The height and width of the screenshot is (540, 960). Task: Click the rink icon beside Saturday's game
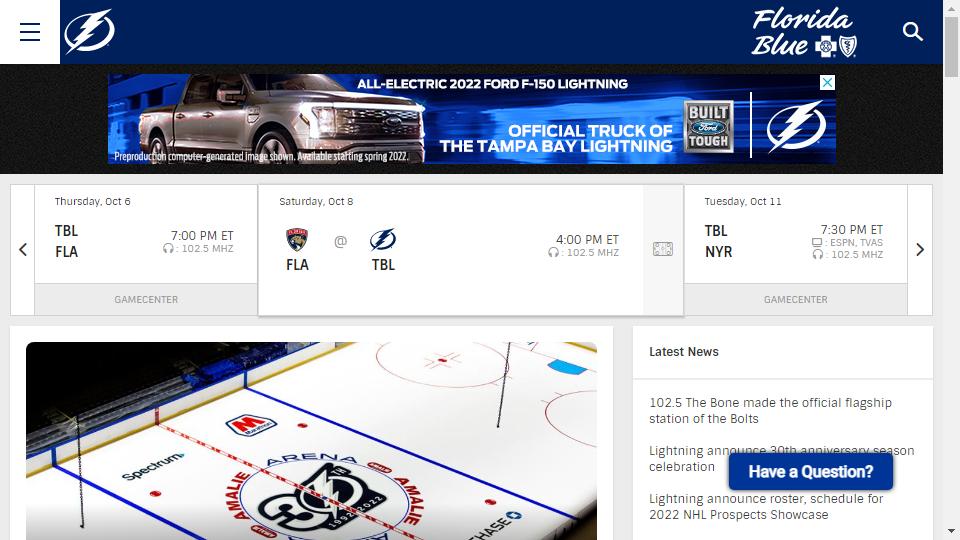tap(663, 249)
